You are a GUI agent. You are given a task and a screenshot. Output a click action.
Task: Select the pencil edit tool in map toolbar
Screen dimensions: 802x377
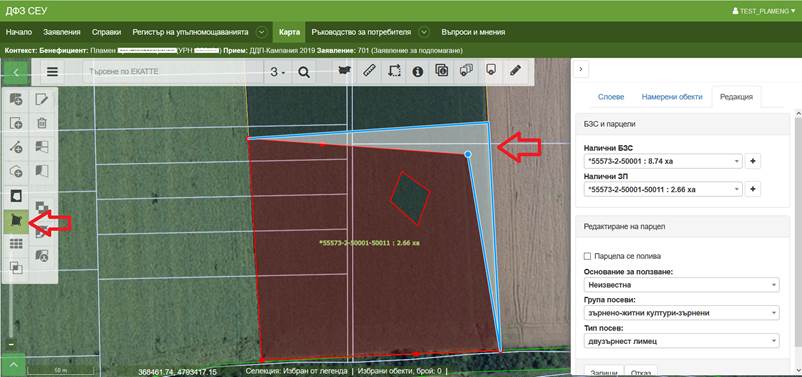coord(515,71)
